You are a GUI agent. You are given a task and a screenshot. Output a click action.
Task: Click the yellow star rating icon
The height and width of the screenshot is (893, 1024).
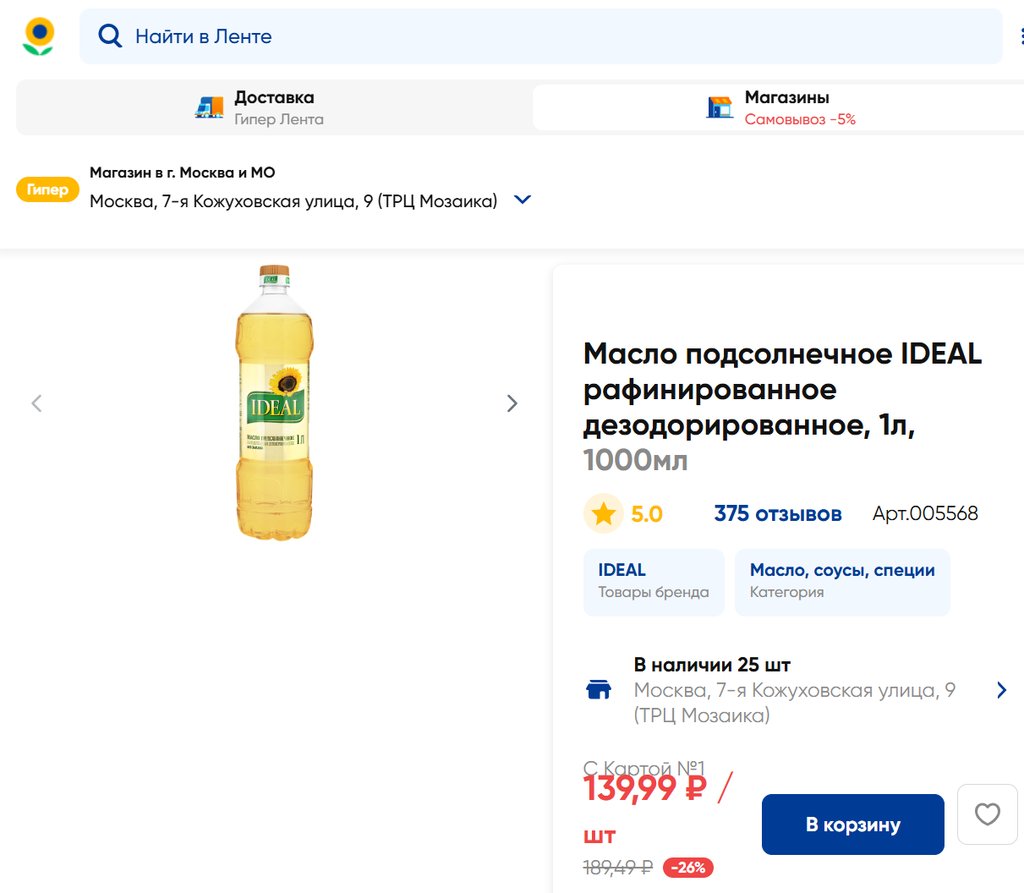point(603,514)
